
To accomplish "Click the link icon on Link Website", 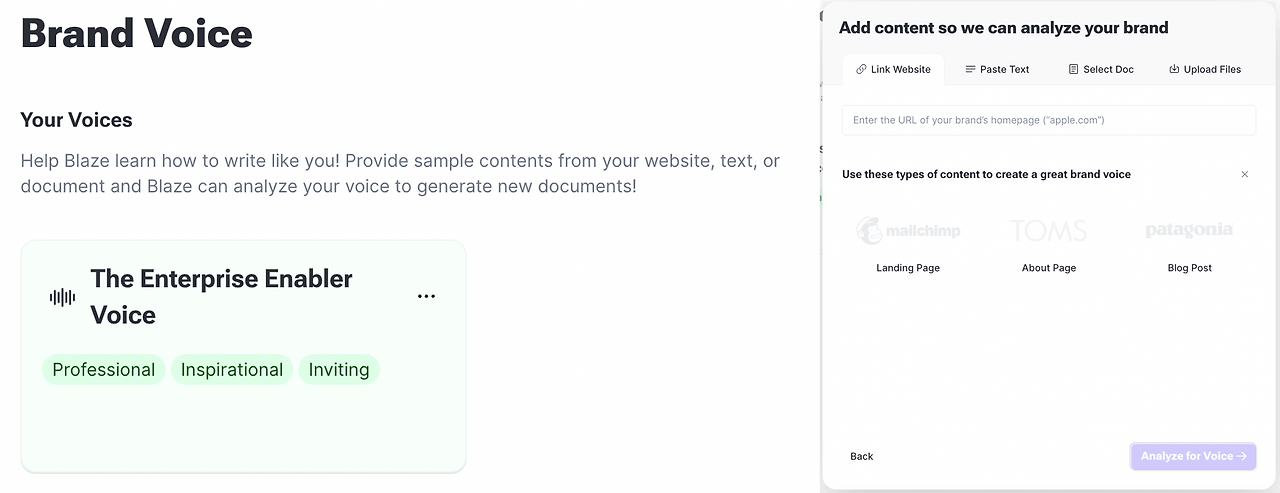I will pyautogui.click(x=861, y=70).
